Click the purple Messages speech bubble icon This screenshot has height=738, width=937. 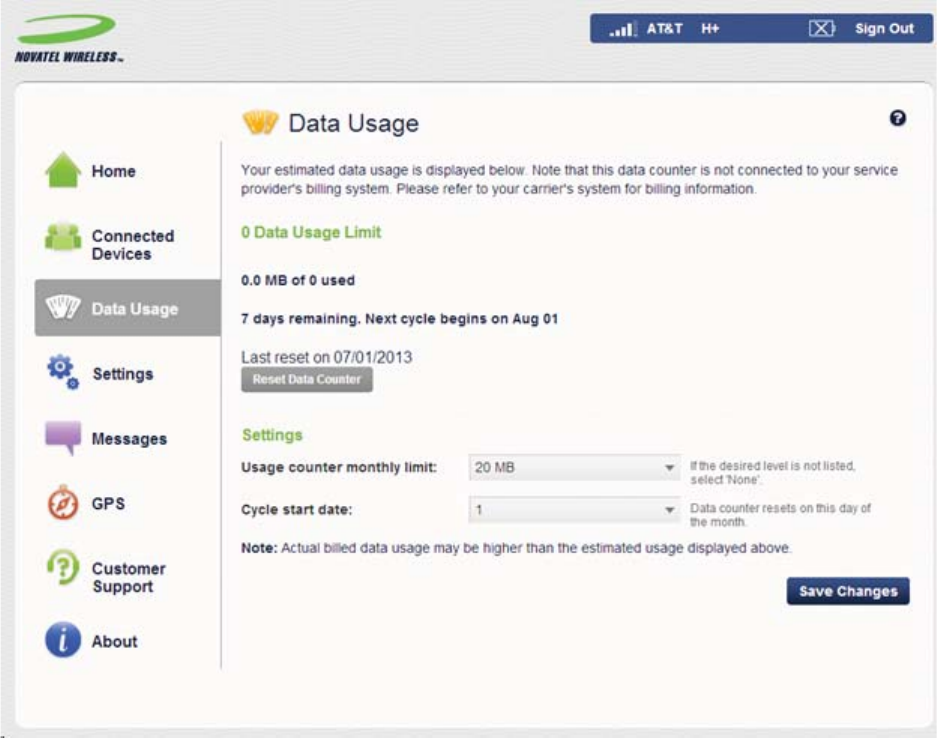(x=63, y=438)
